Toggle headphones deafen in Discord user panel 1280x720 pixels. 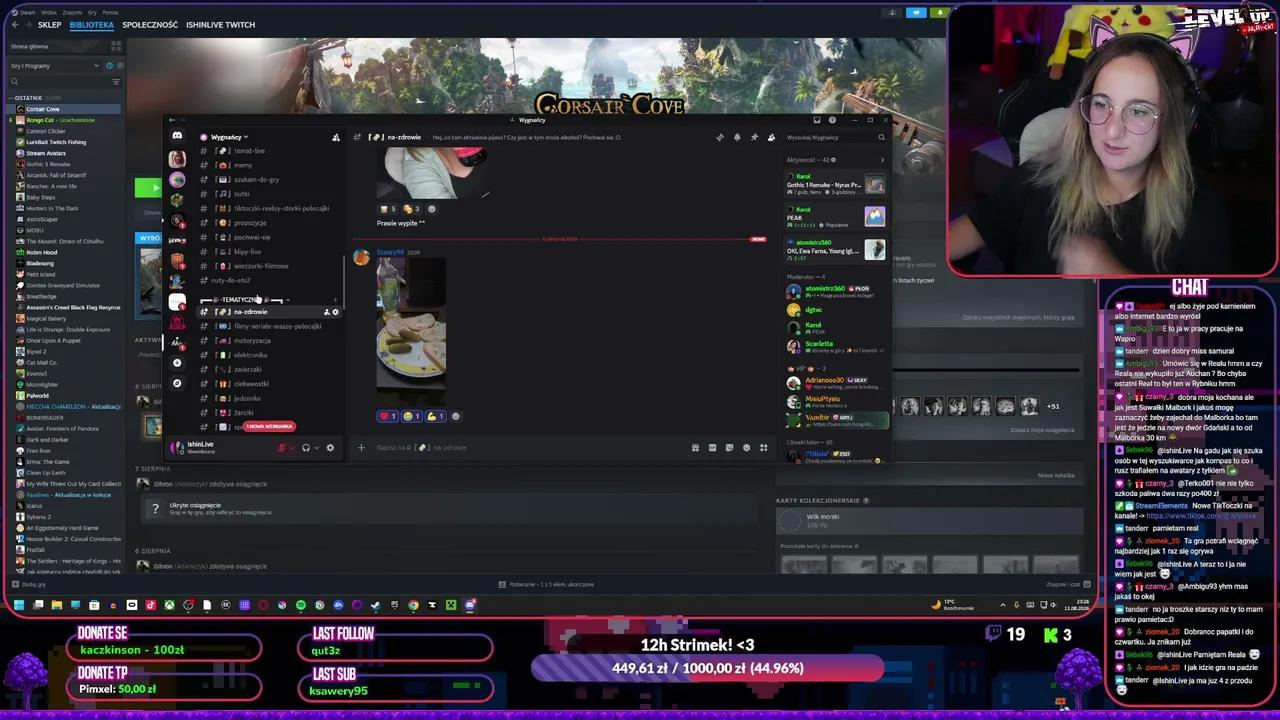click(x=306, y=448)
